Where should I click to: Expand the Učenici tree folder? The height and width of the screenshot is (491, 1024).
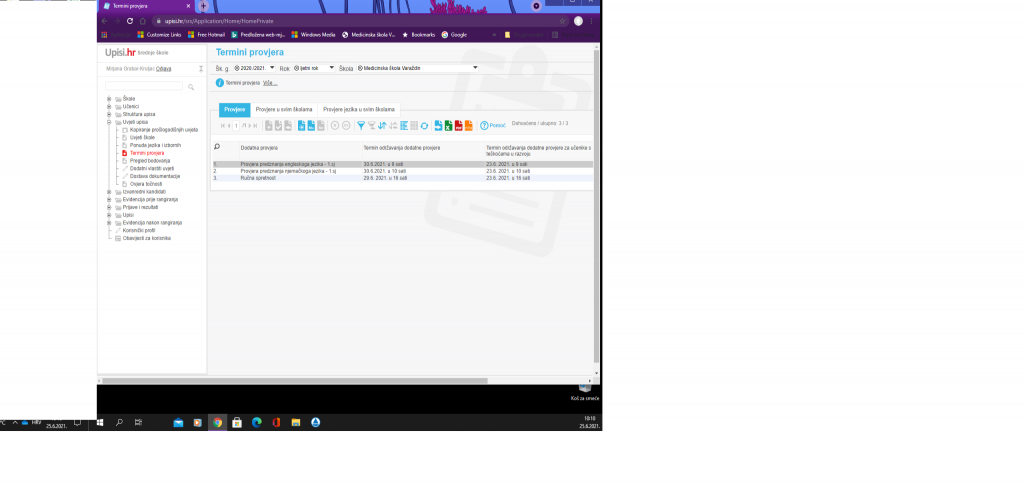pyautogui.click(x=109, y=106)
